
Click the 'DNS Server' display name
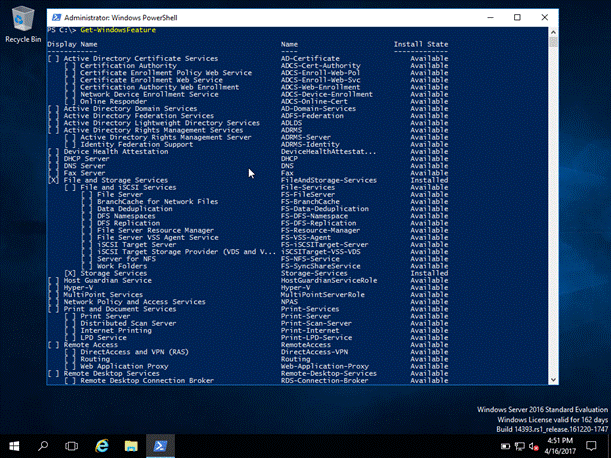coord(85,166)
